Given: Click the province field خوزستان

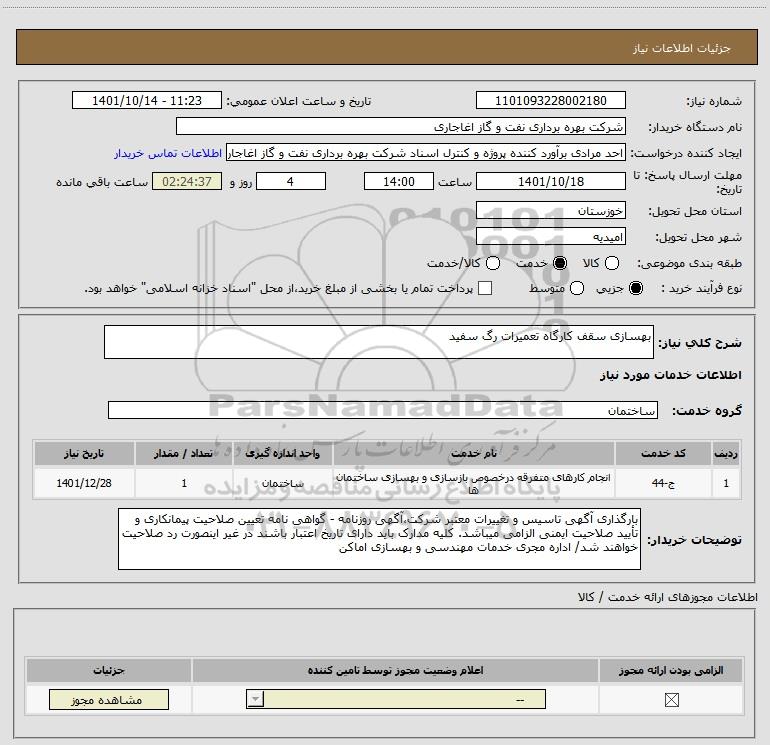Looking at the screenshot, I should coord(550,210).
